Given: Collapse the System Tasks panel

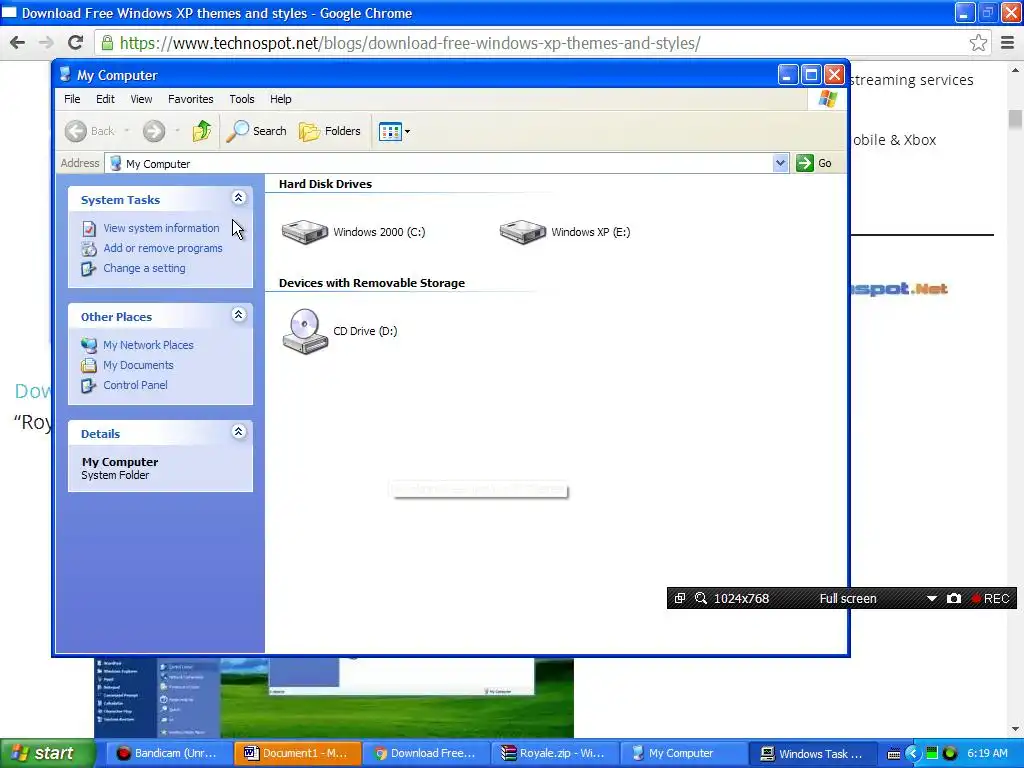Looking at the screenshot, I should point(238,198).
